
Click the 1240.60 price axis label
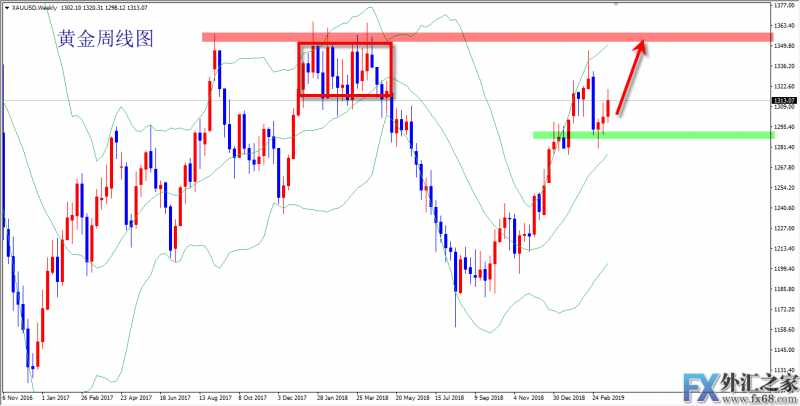[785, 208]
